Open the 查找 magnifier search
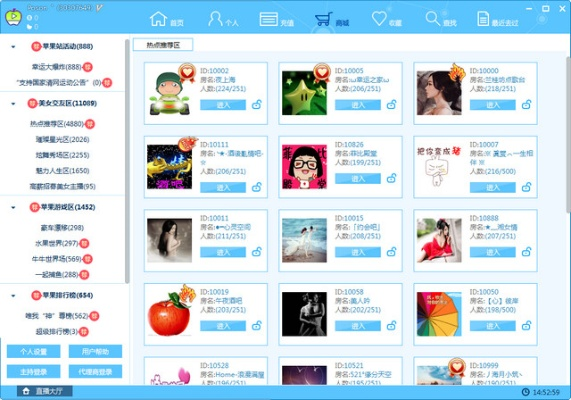Image resolution: width=571 pixels, height=400 pixels. coord(441,20)
